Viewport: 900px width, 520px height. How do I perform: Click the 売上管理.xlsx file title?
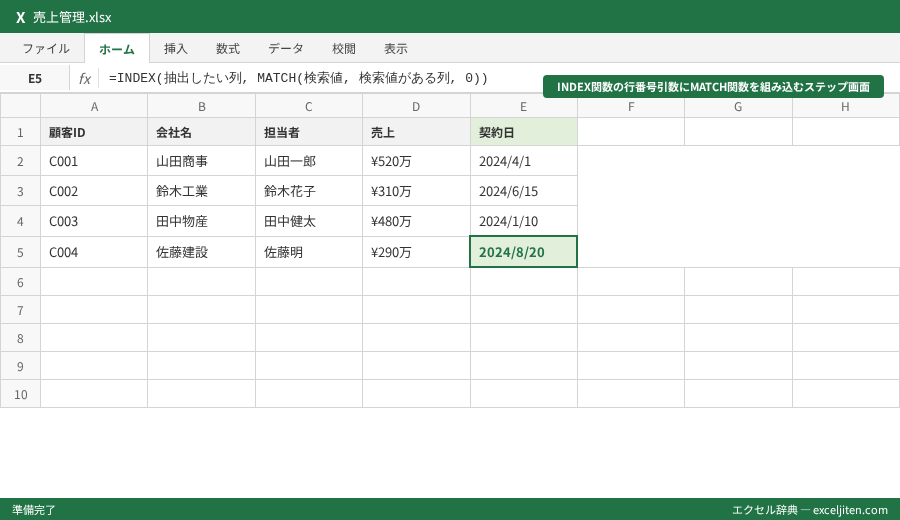[x=72, y=17]
